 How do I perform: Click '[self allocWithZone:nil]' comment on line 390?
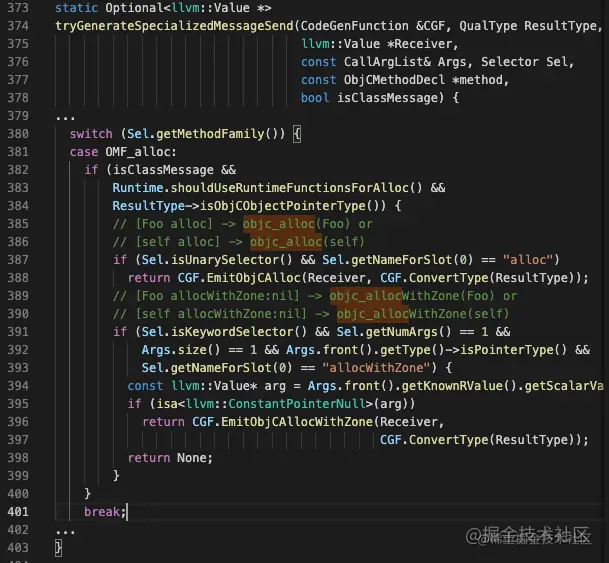tap(221, 314)
